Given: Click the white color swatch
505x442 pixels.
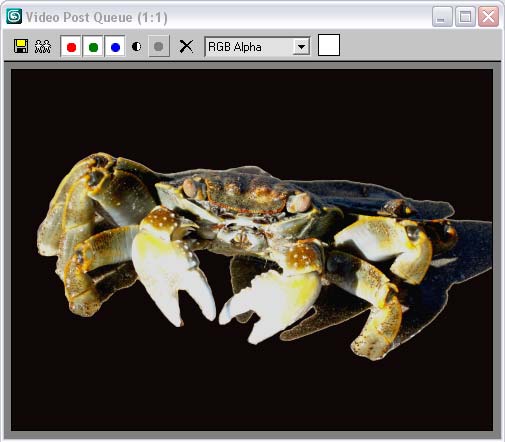Looking at the screenshot, I should click(329, 45).
